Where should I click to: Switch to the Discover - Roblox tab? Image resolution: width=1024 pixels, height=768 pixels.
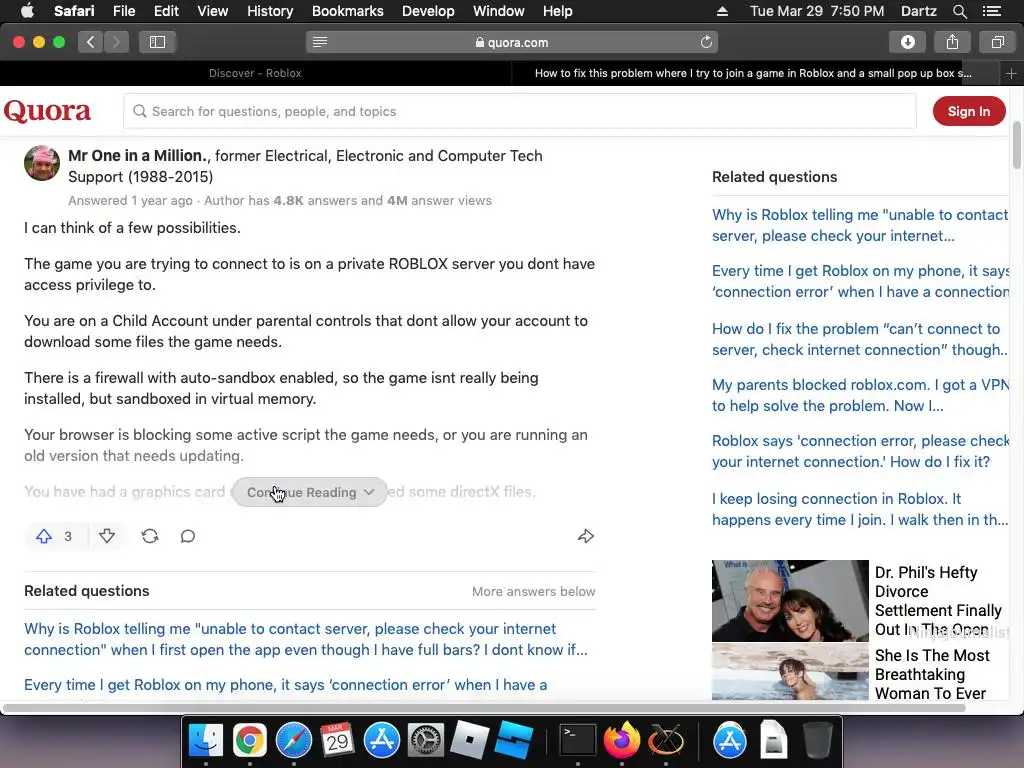click(x=255, y=73)
